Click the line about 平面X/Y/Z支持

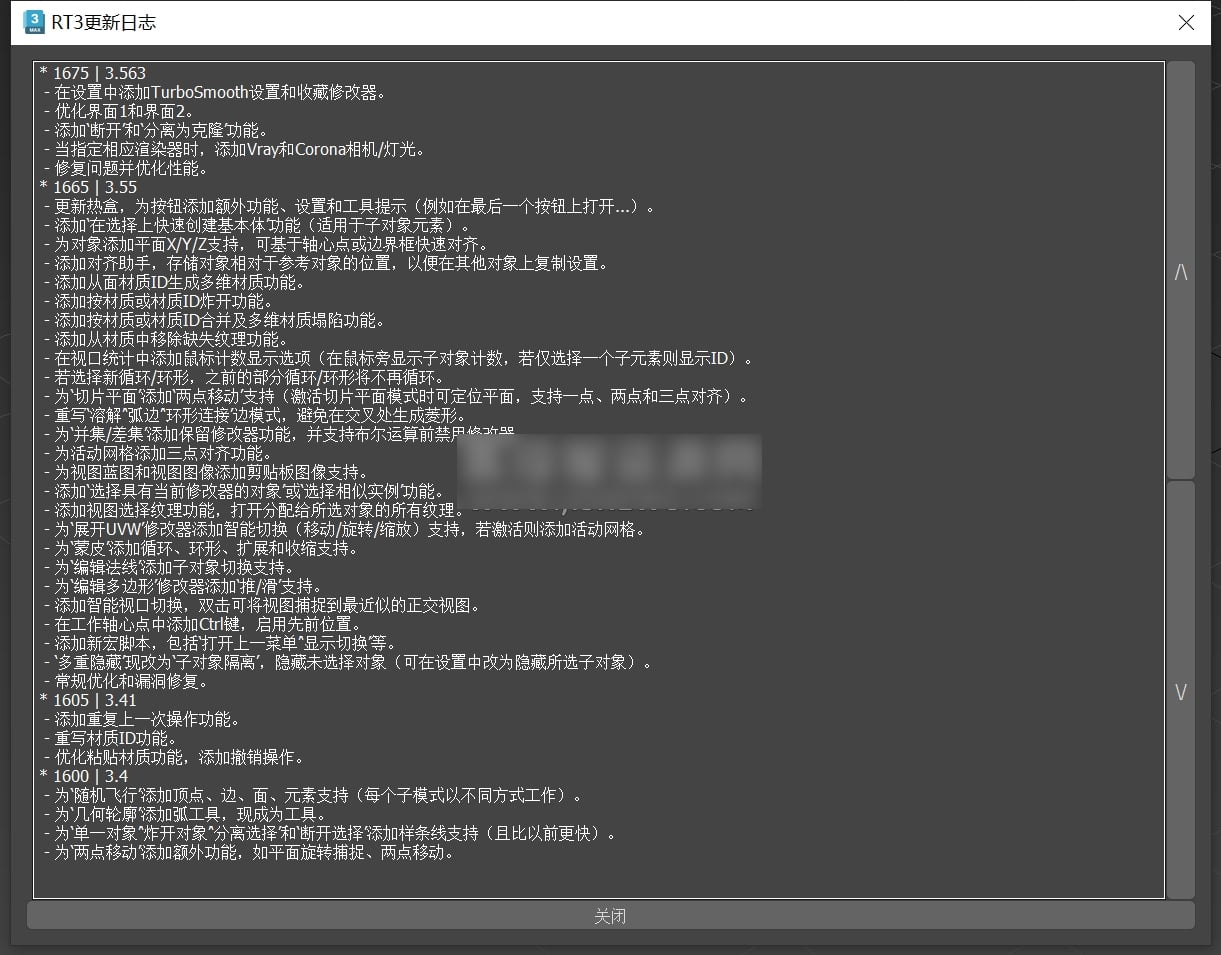266,244
